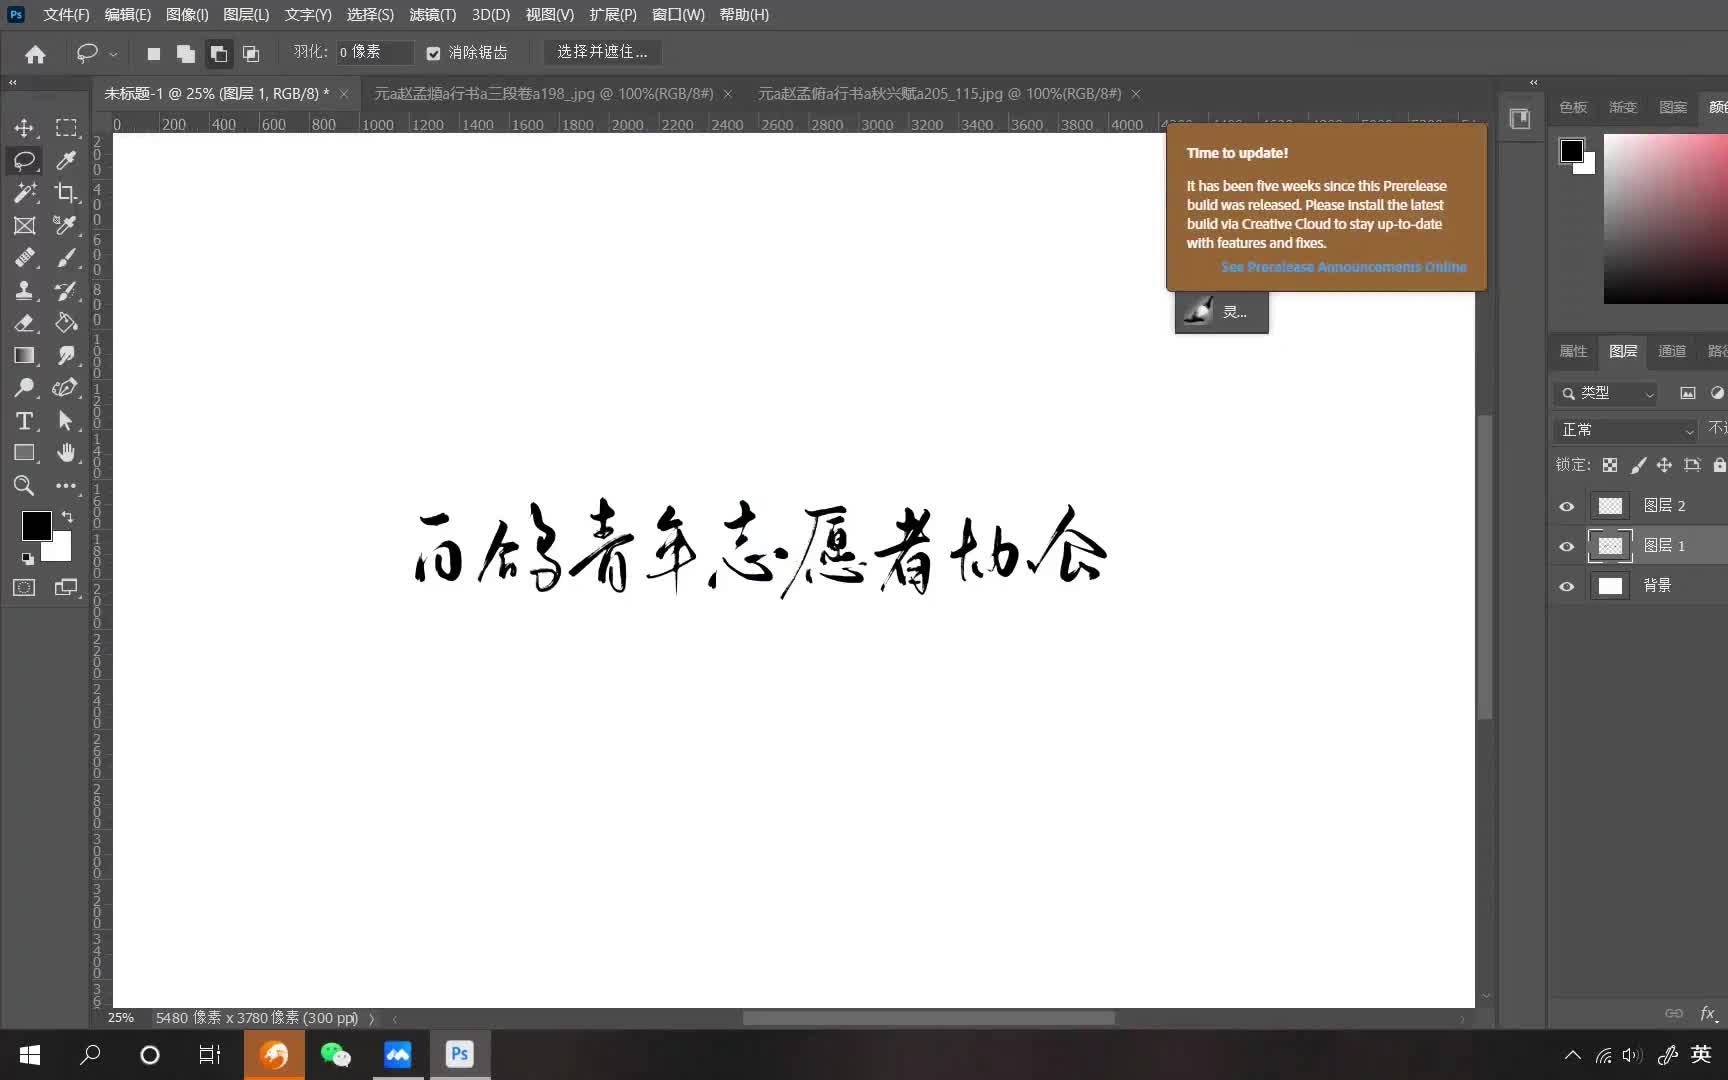The height and width of the screenshot is (1080, 1728).
Task: Select the Eraser tool
Action: click(24, 323)
